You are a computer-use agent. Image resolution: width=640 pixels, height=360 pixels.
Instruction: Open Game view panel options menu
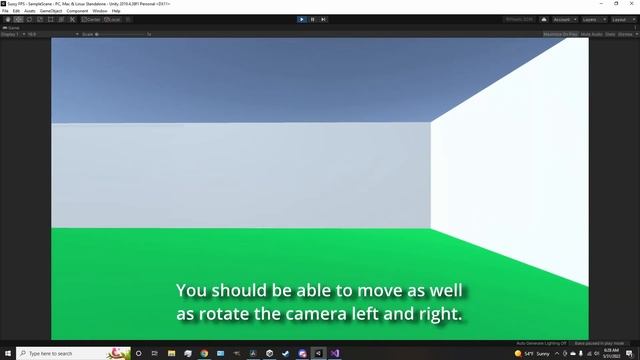pyautogui.click(x=636, y=28)
